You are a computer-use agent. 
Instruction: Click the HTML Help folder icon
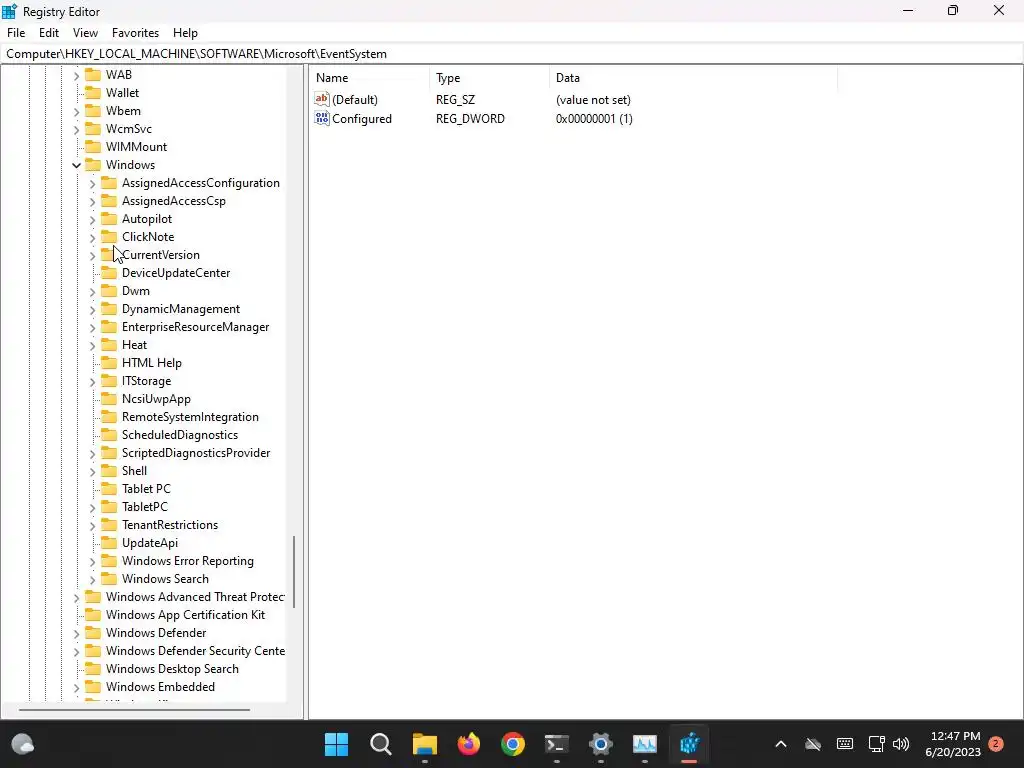pos(109,362)
